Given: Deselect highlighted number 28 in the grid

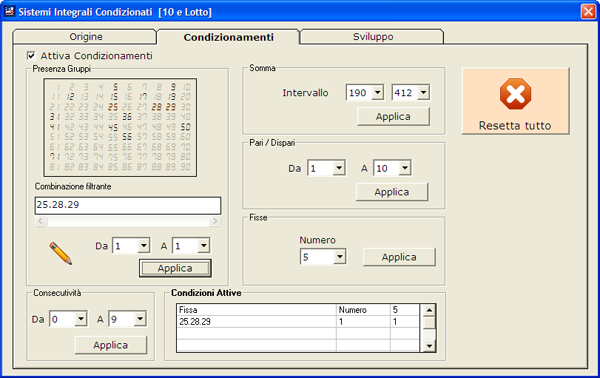Looking at the screenshot, I should 157,107.
